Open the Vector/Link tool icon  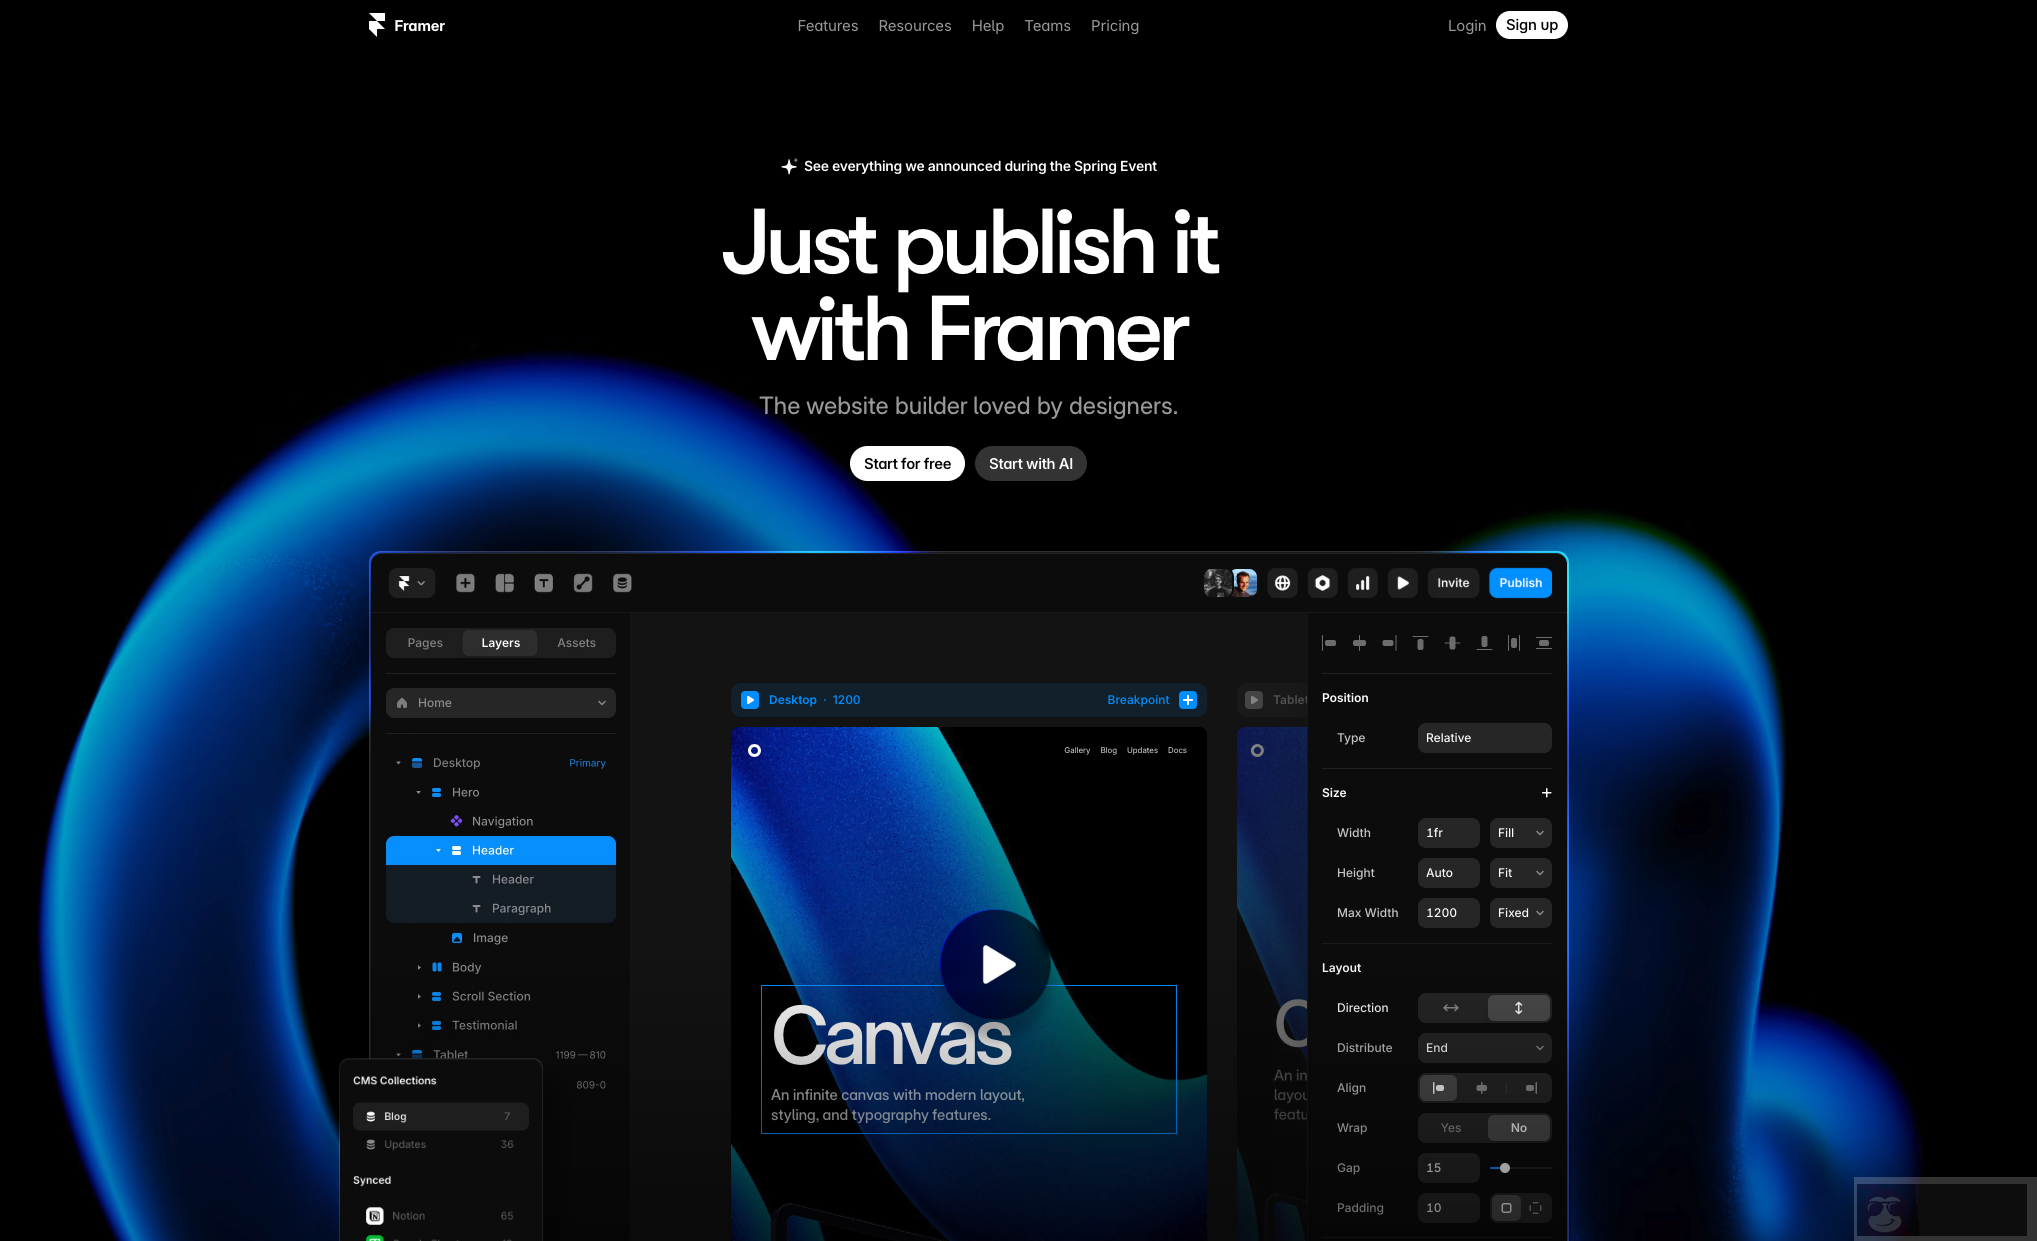(583, 583)
